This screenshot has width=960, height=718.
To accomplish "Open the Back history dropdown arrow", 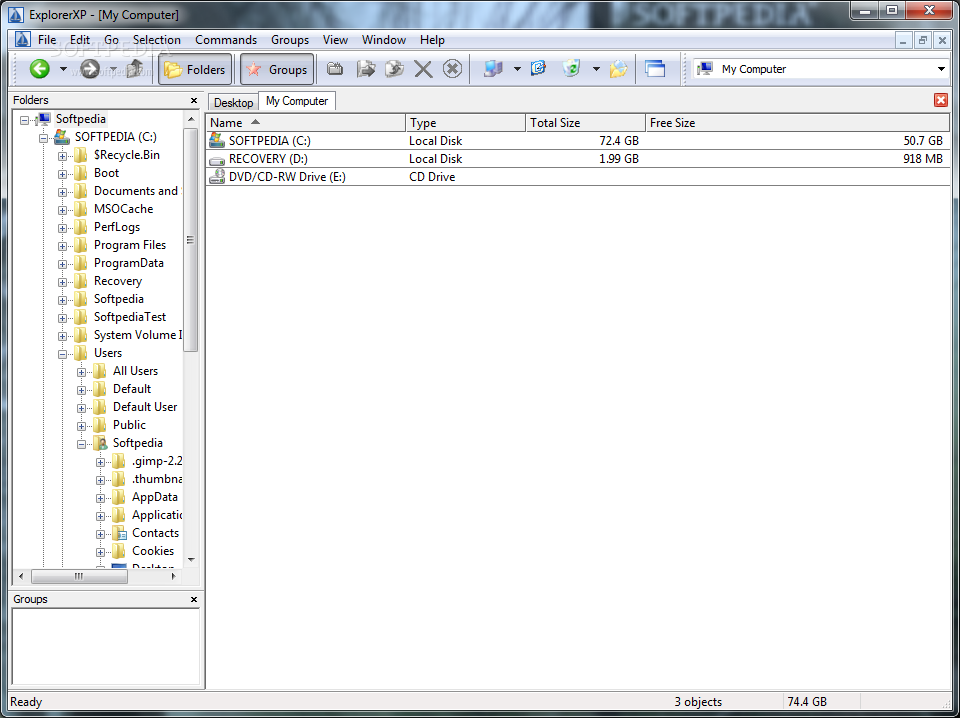I will click(x=63, y=69).
